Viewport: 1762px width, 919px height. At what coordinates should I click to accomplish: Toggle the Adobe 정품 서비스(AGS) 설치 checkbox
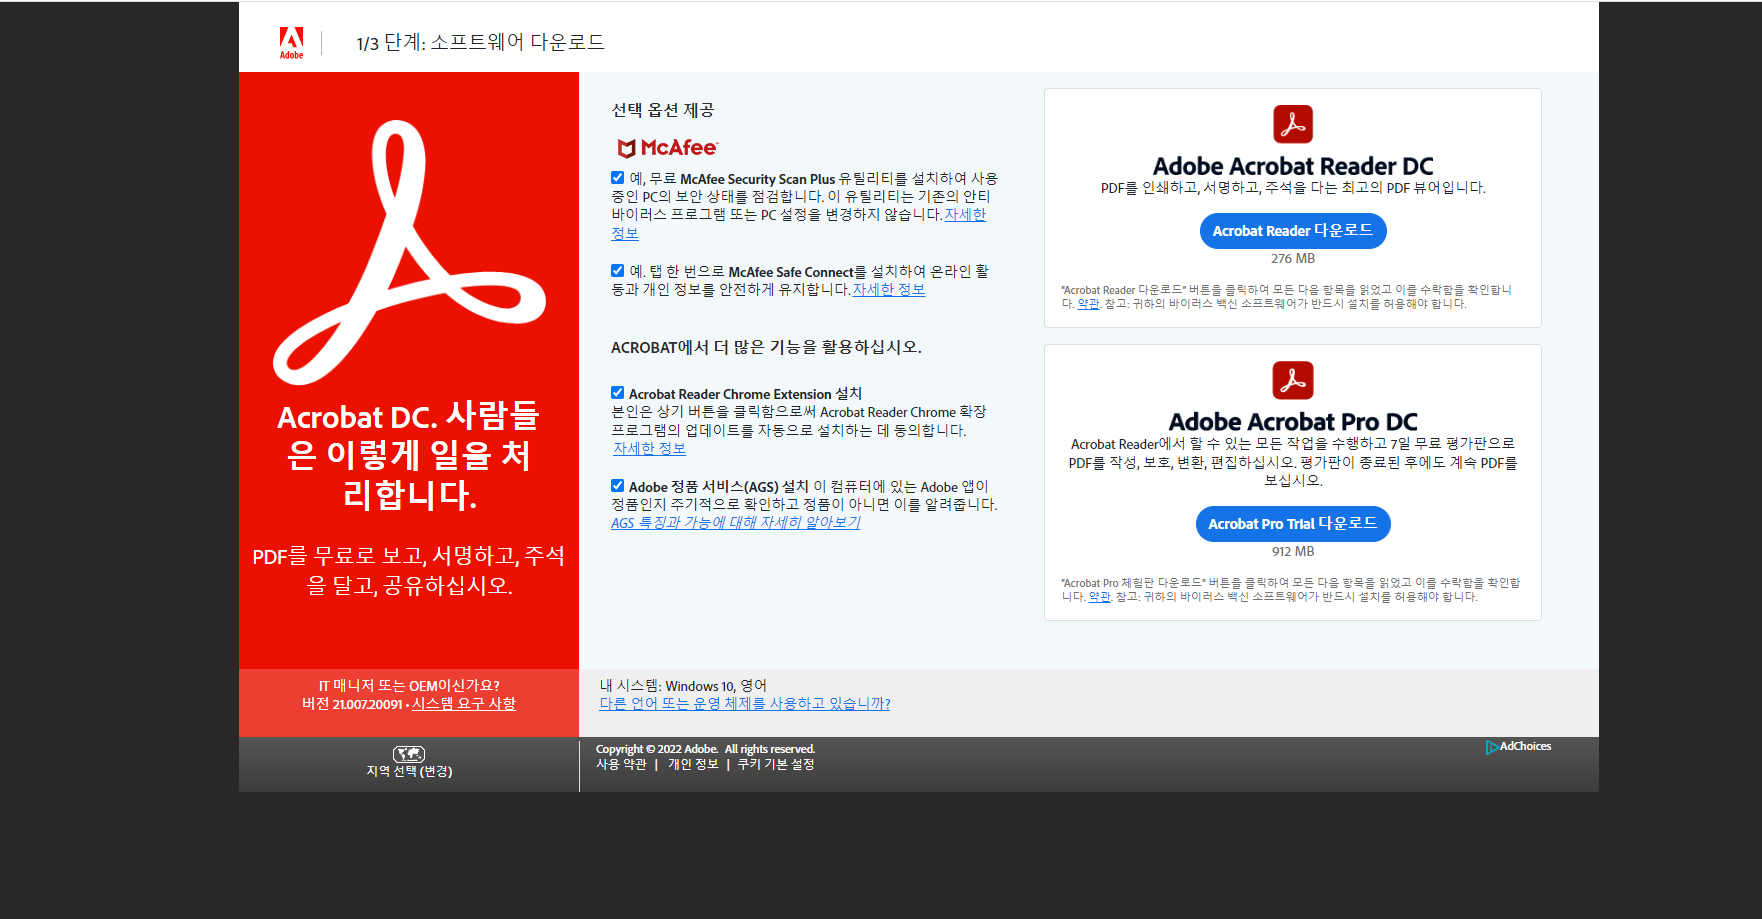[618, 485]
